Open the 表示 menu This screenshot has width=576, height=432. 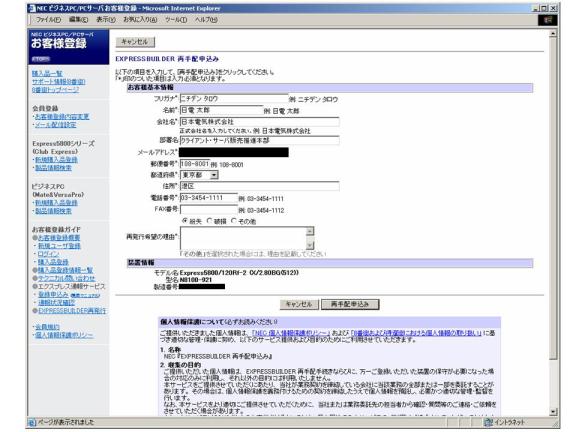[106, 19]
